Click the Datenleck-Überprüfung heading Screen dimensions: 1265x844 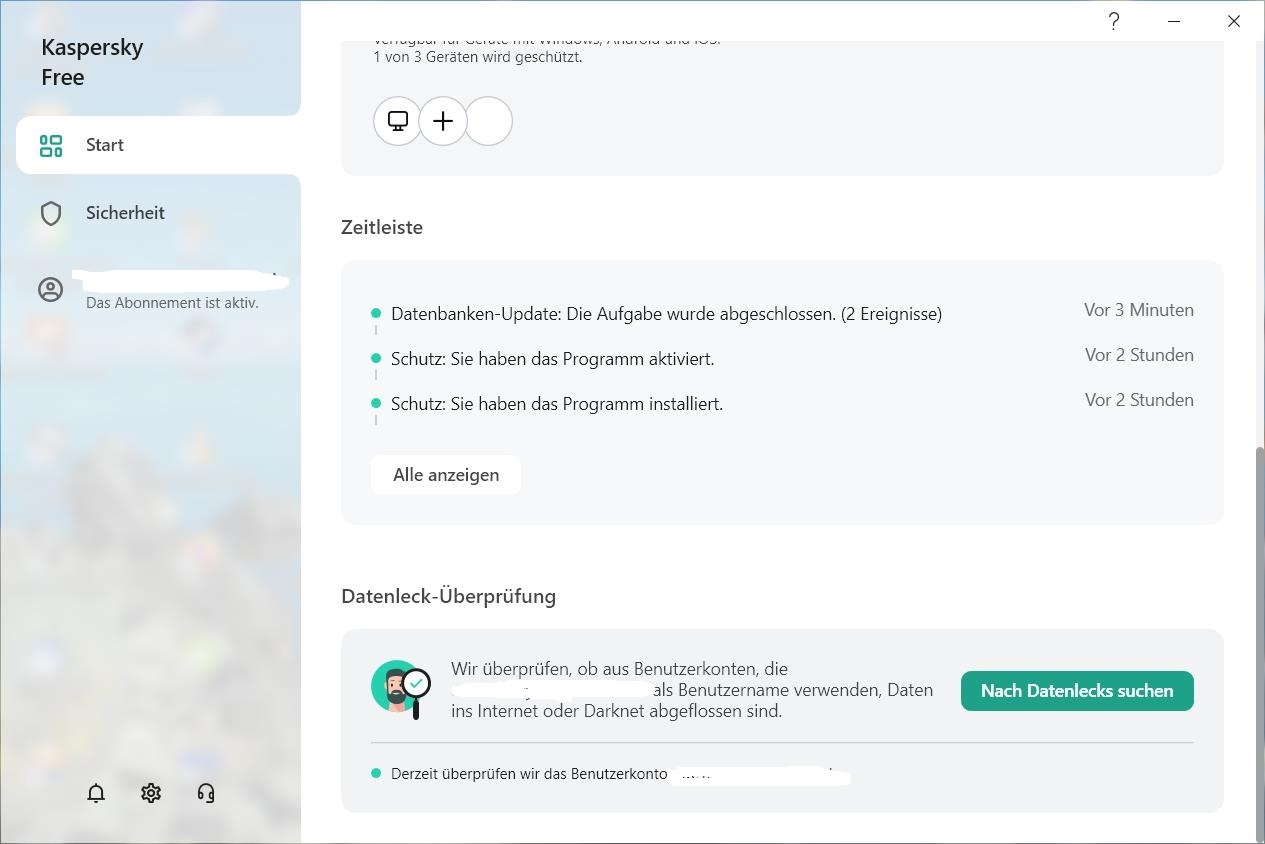point(448,596)
